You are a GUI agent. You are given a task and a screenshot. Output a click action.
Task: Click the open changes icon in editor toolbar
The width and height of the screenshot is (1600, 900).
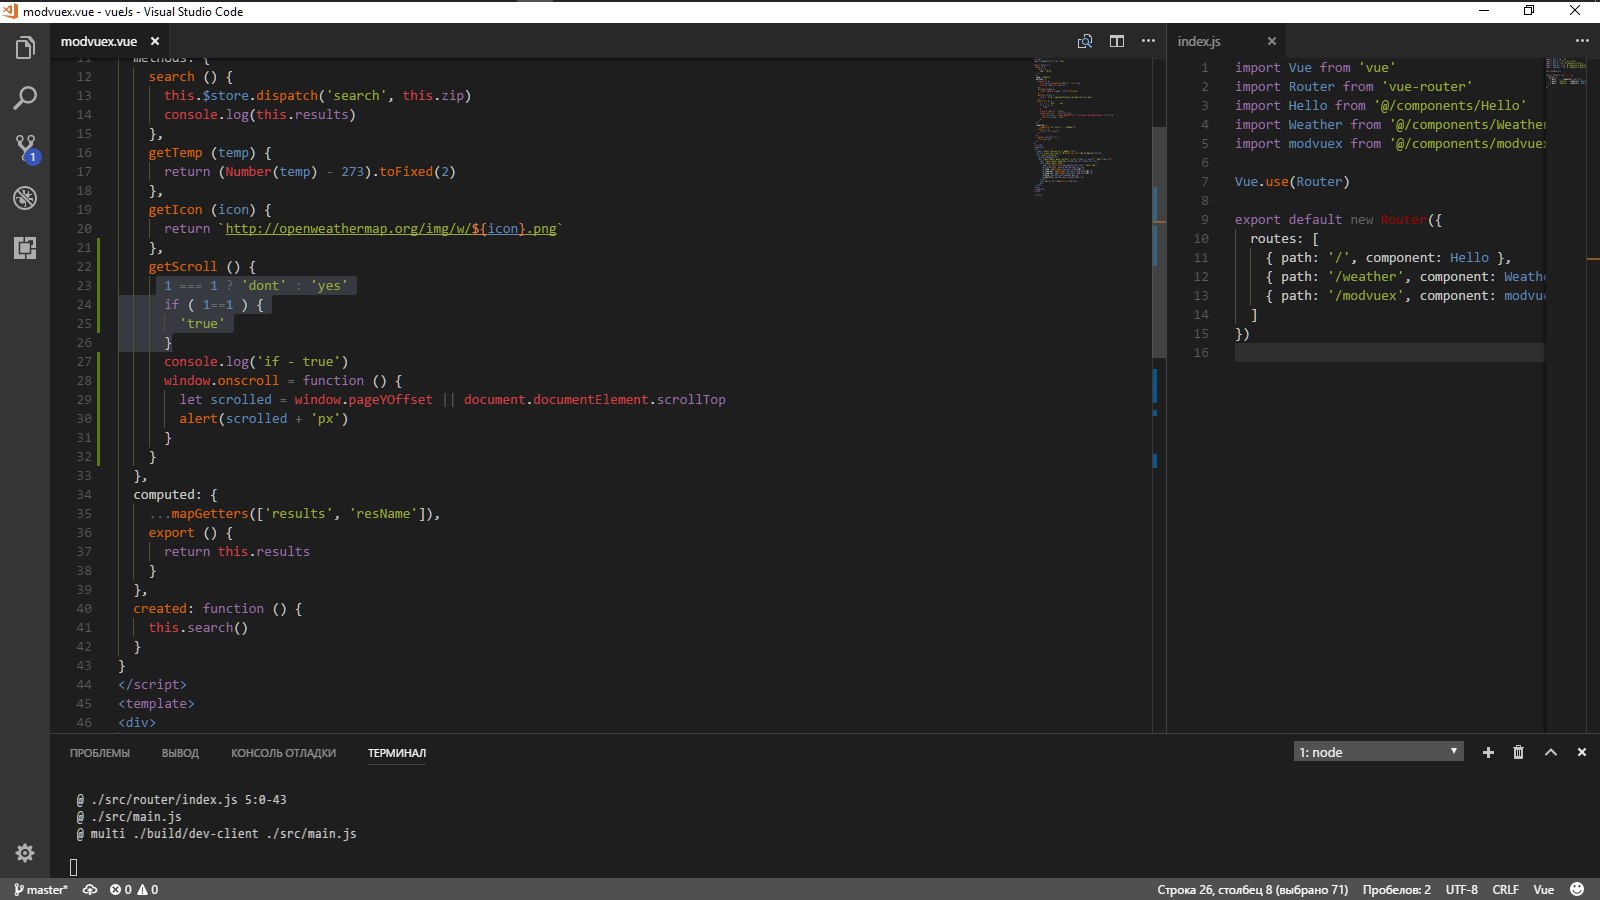coord(1085,41)
